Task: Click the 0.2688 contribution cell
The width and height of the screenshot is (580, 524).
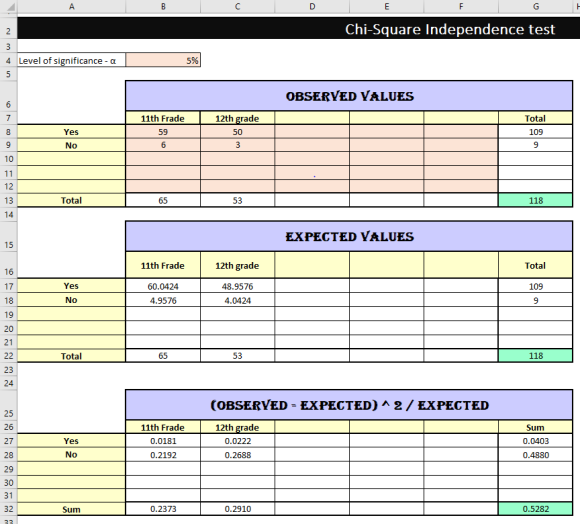Action: pos(237,455)
